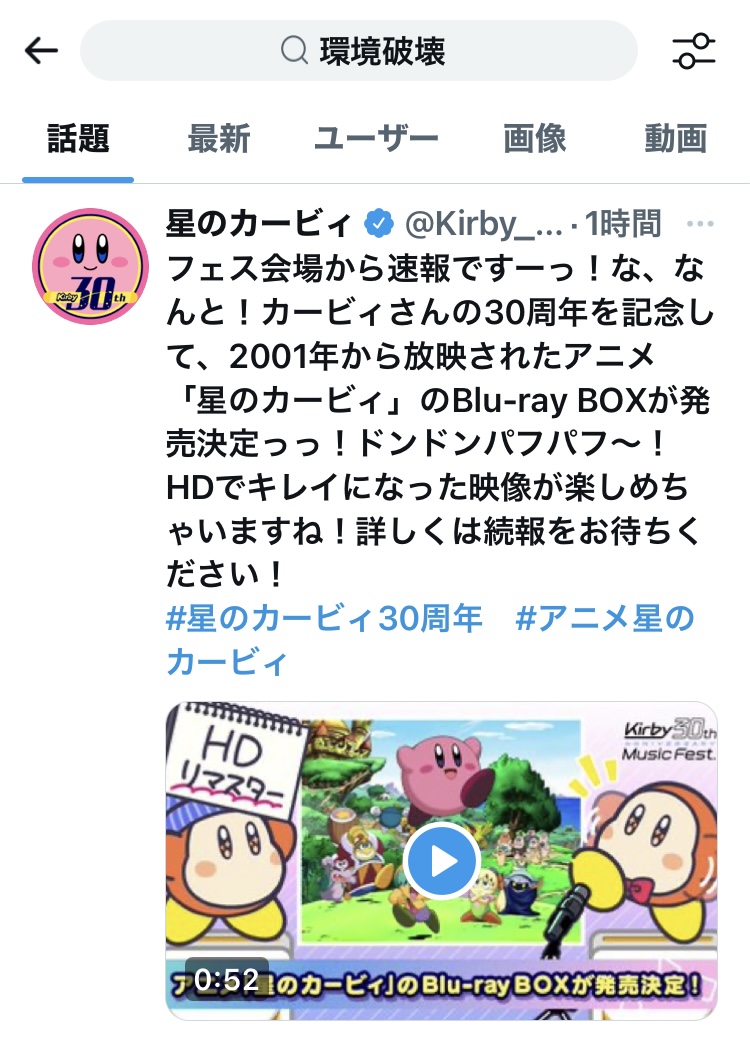This screenshot has height=1041, width=750.
Task: Open the tweet's three-dot more menu
Action: coord(700,224)
